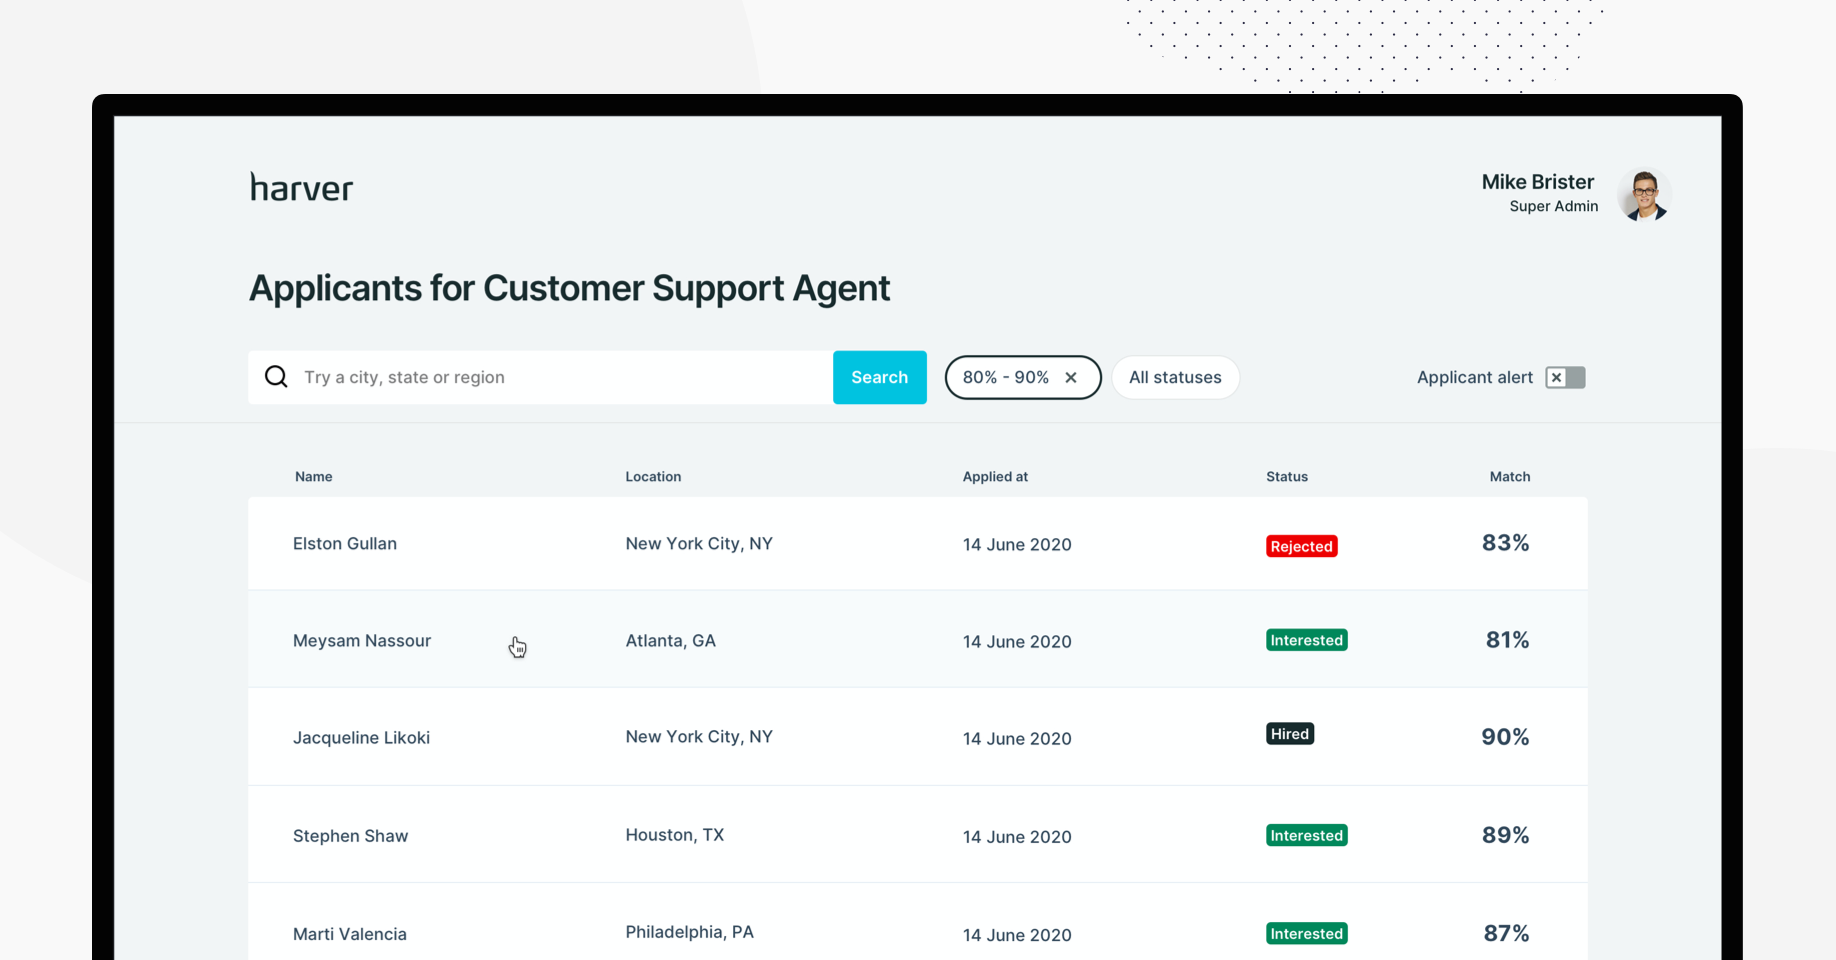Remove the 80% - 90% filter
Image resolution: width=1836 pixels, height=960 pixels.
click(1071, 378)
